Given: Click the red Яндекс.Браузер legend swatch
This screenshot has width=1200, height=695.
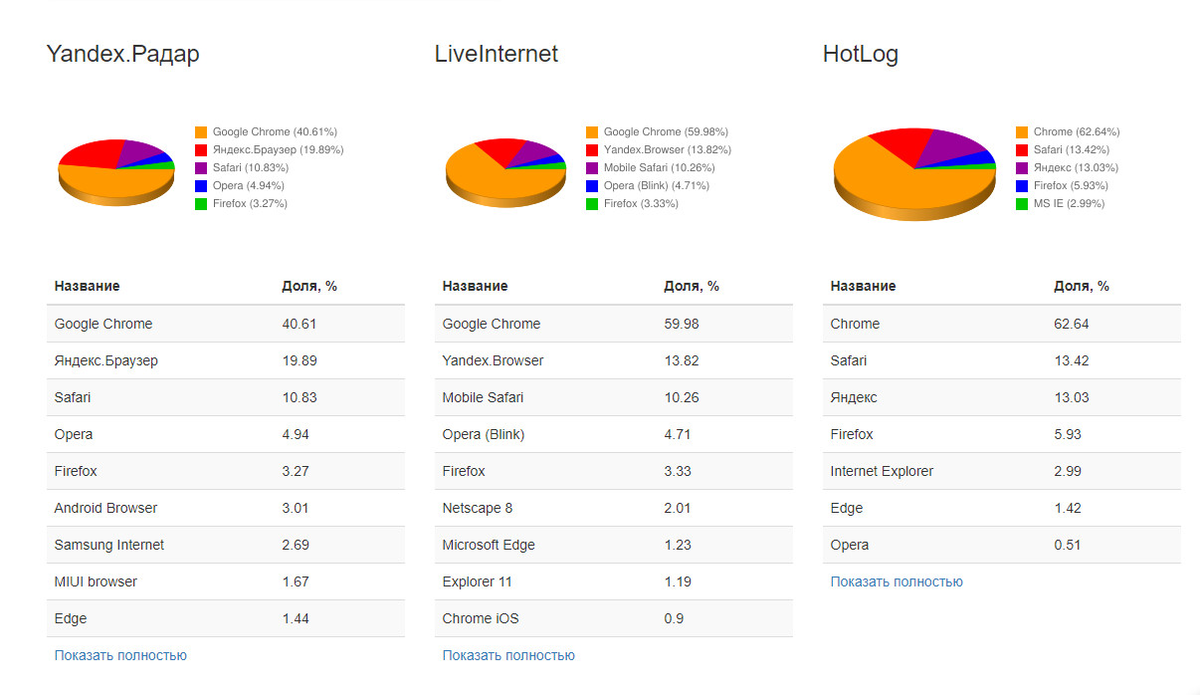Looking at the screenshot, I should click(201, 150).
